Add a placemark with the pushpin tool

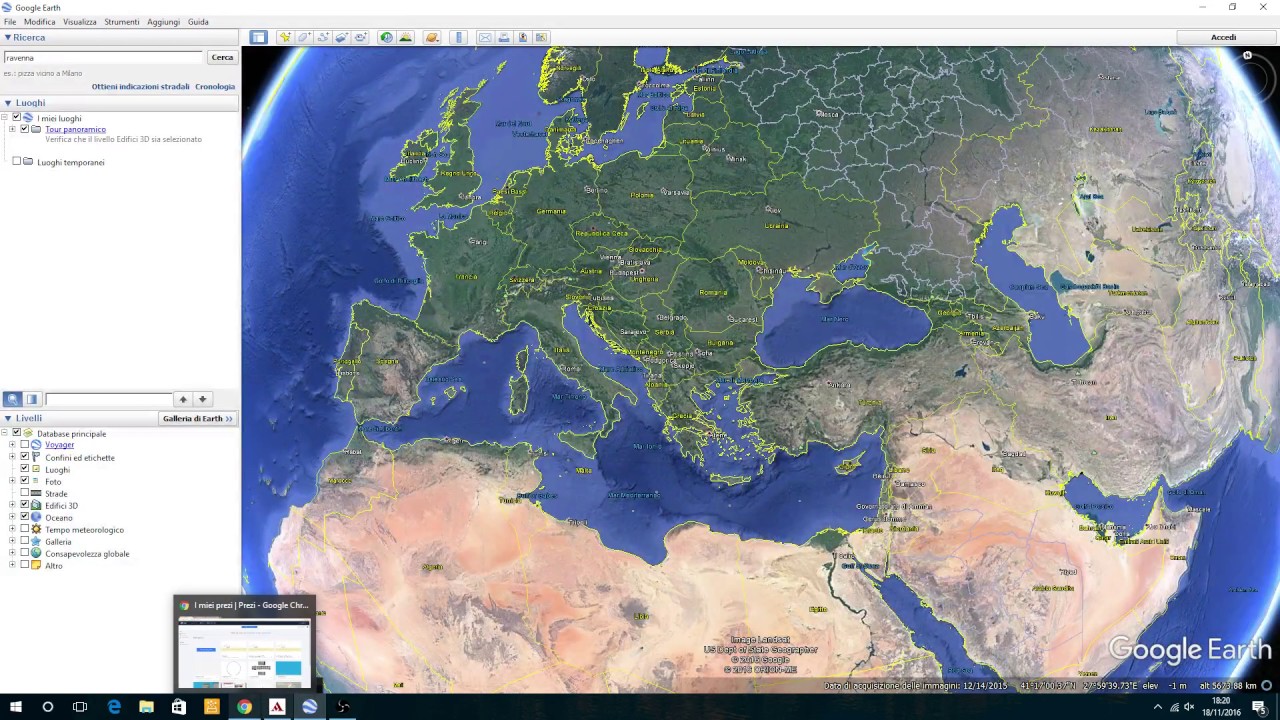click(285, 37)
